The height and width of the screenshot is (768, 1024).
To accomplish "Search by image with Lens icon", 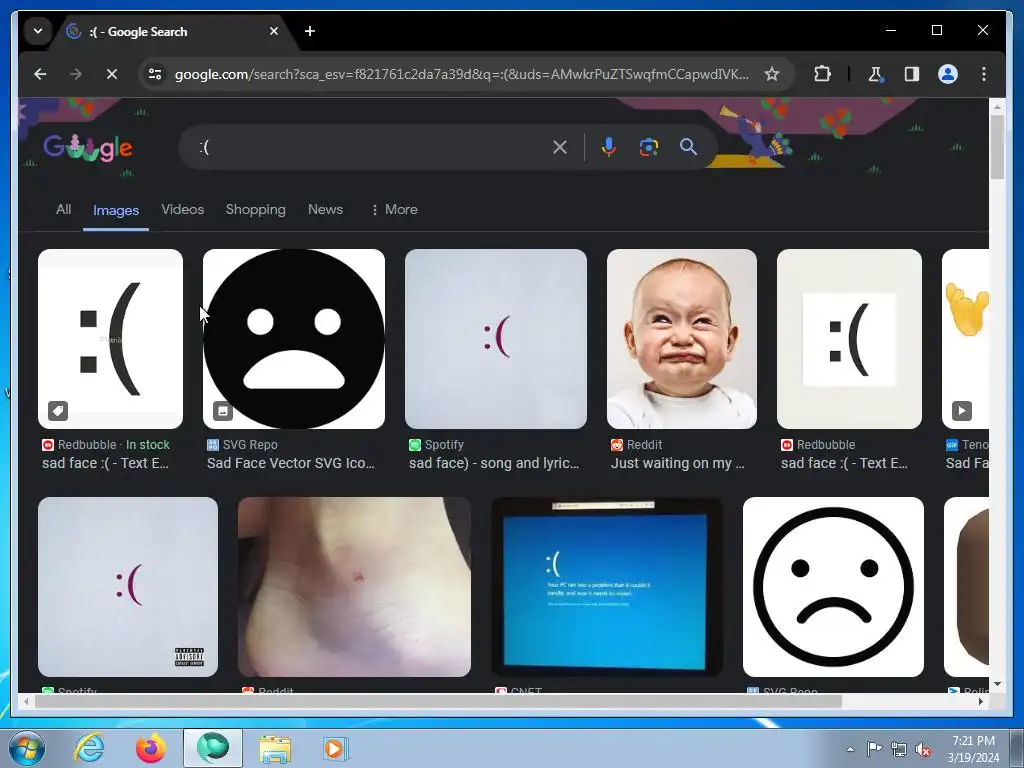I will pyautogui.click(x=648, y=147).
